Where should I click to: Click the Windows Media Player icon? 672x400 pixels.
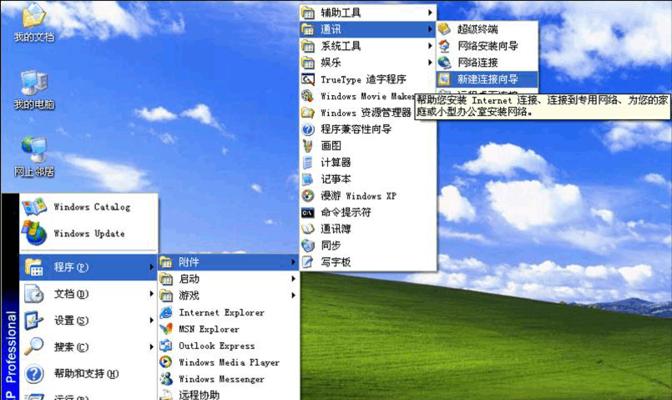tap(166, 362)
